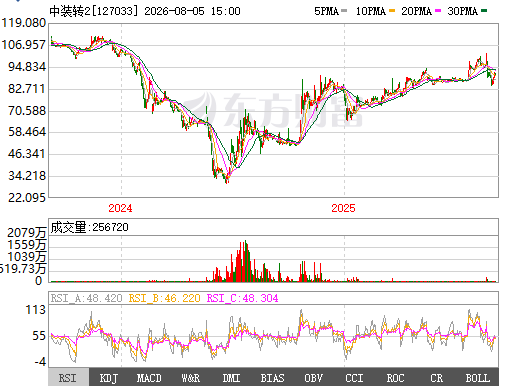Viewport: 505px width, 386px height.
Task: Switch to the CR indicator tab
Action: coord(436,378)
